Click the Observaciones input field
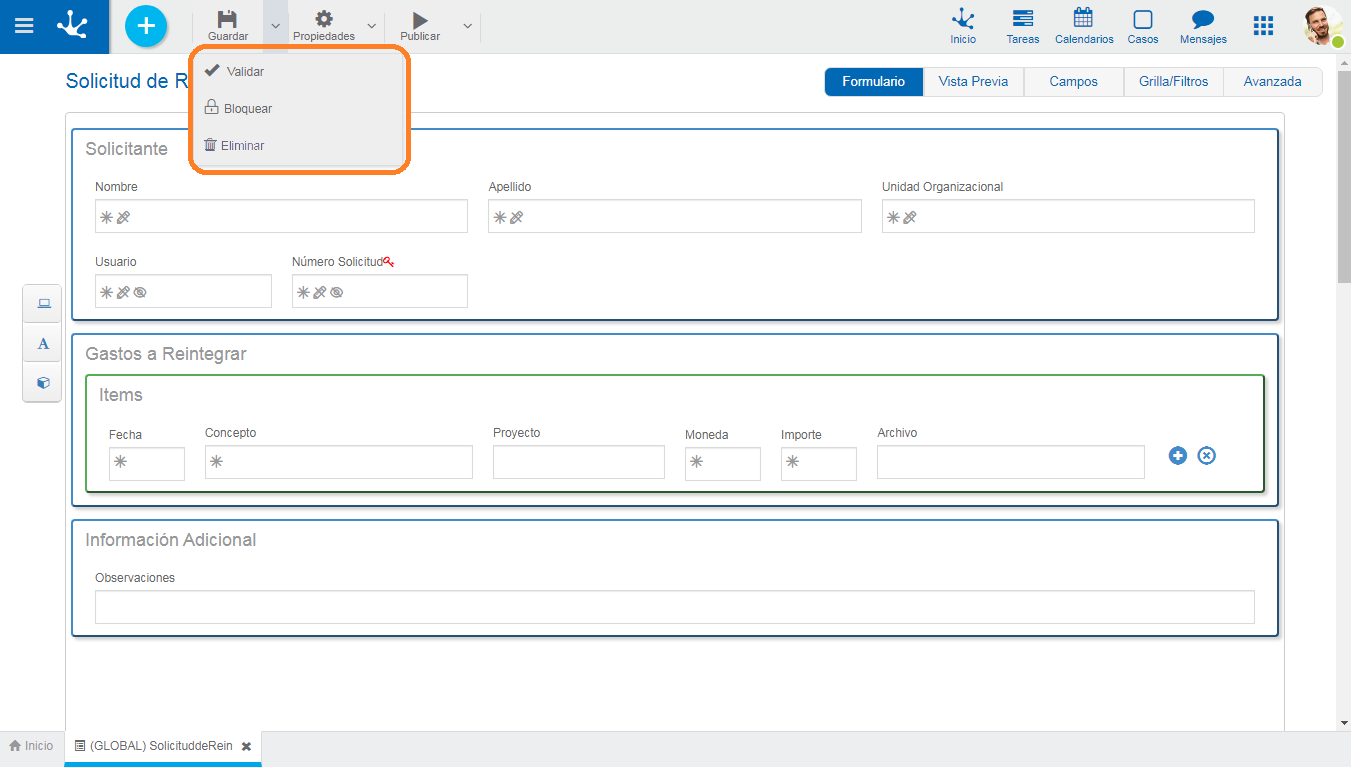This screenshot has width=1360, height=768. pyautogui.click(x=675, y=607)
